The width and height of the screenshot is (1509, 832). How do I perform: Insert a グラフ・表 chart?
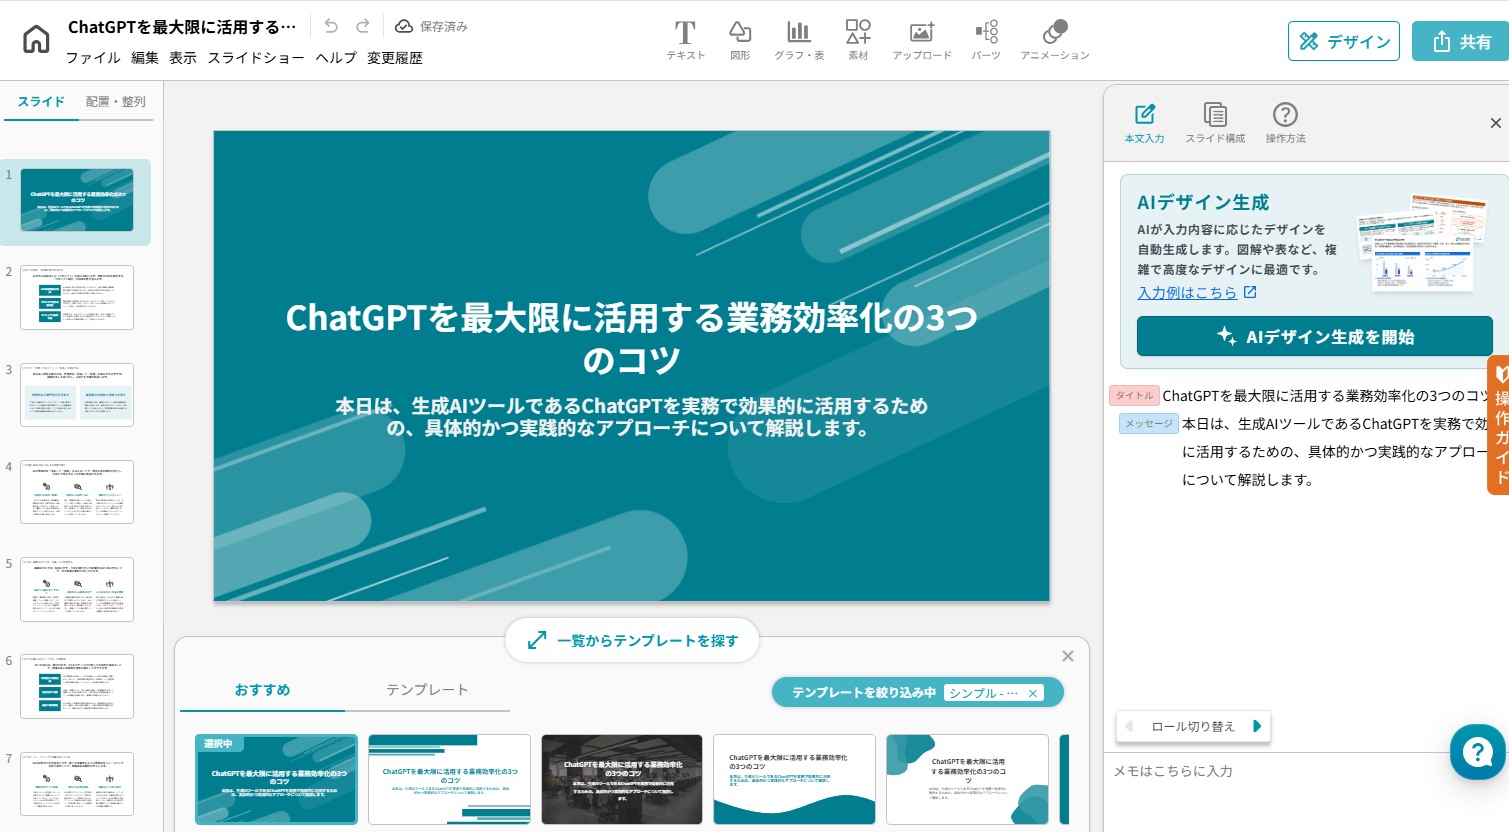(799, 40)
